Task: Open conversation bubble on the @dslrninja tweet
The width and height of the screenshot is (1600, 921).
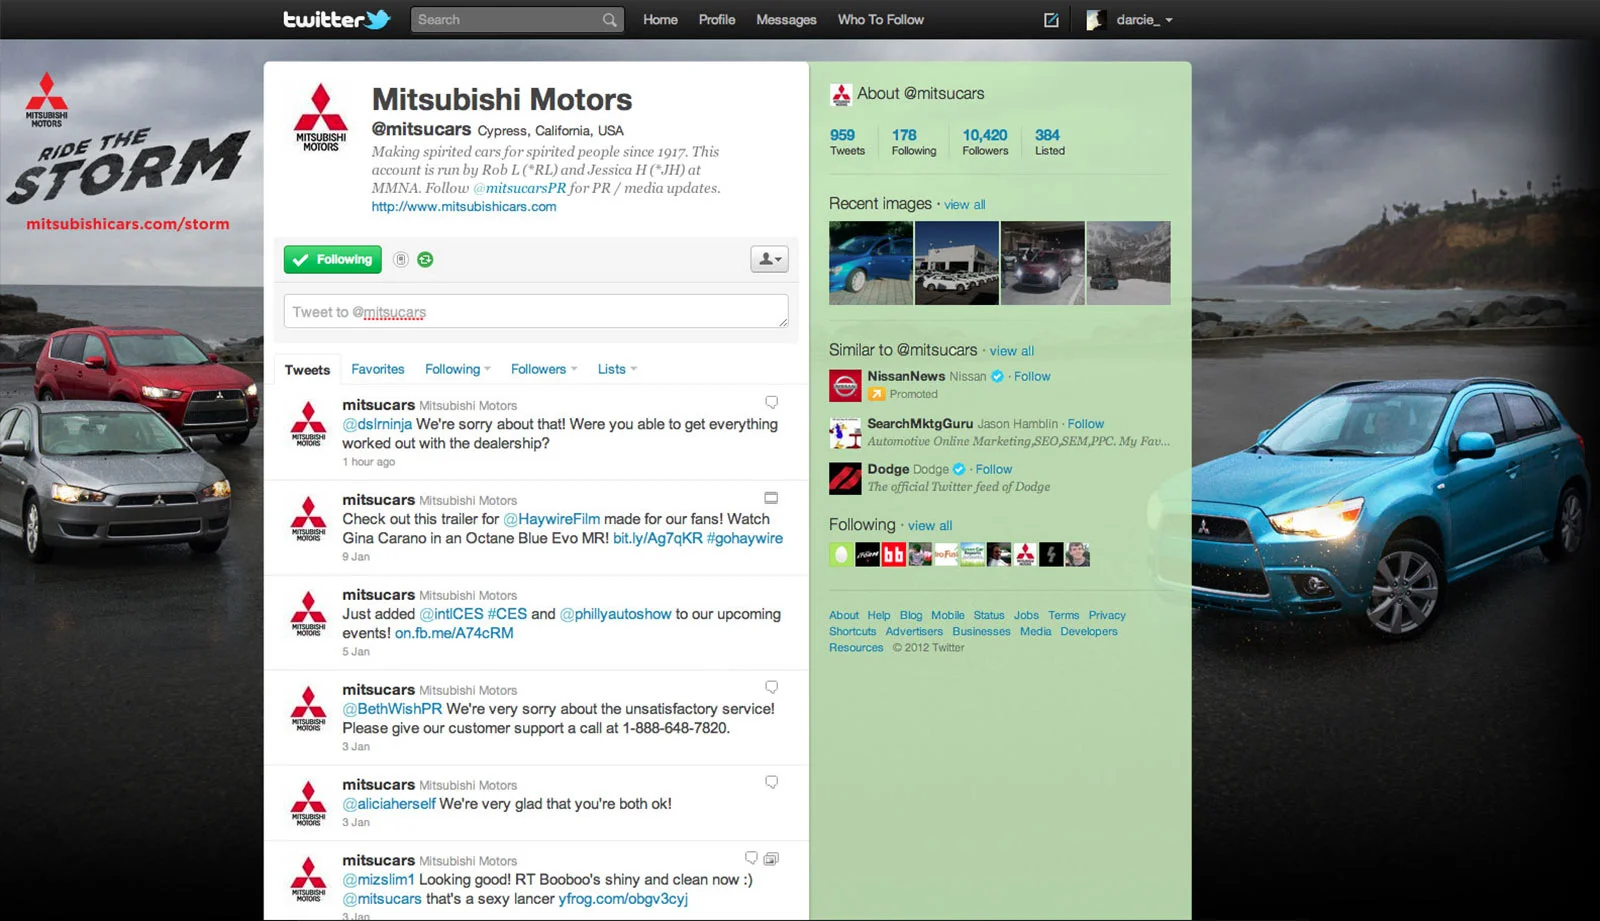Action: coord(771,402)
